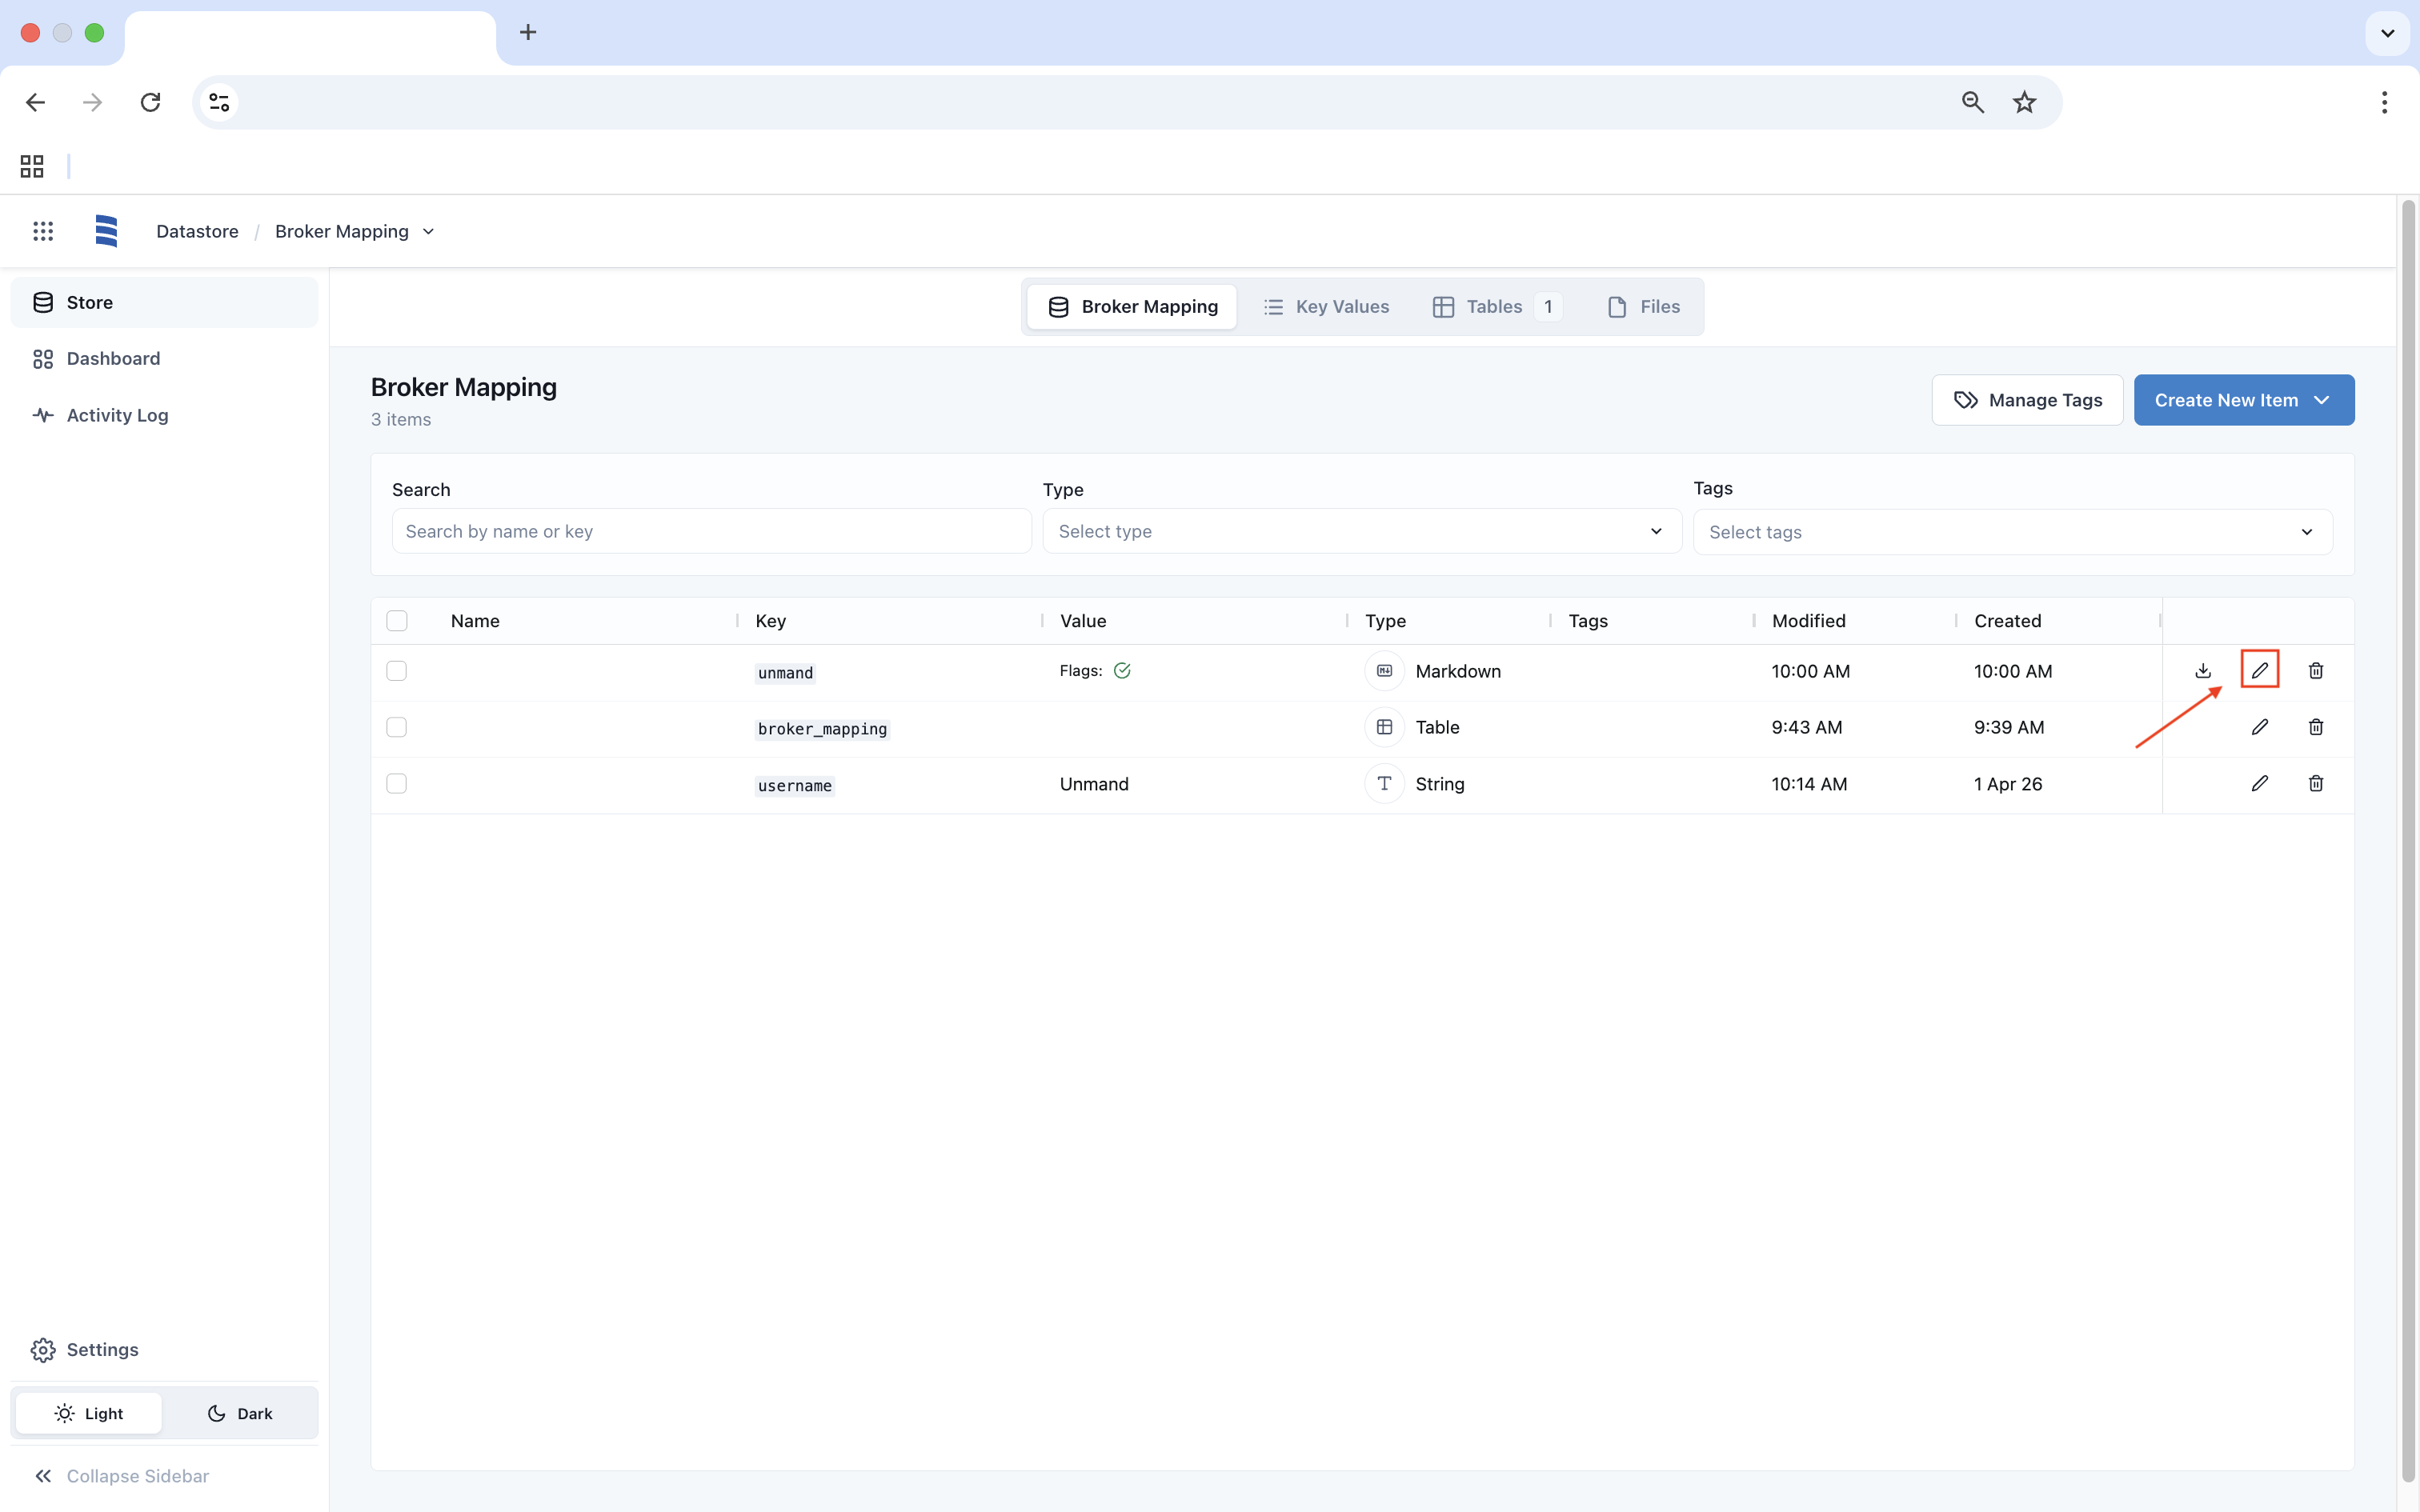Collapse the sidebar
The width and height of the screenshot is (2420, 1512).
click(122, 1476)
